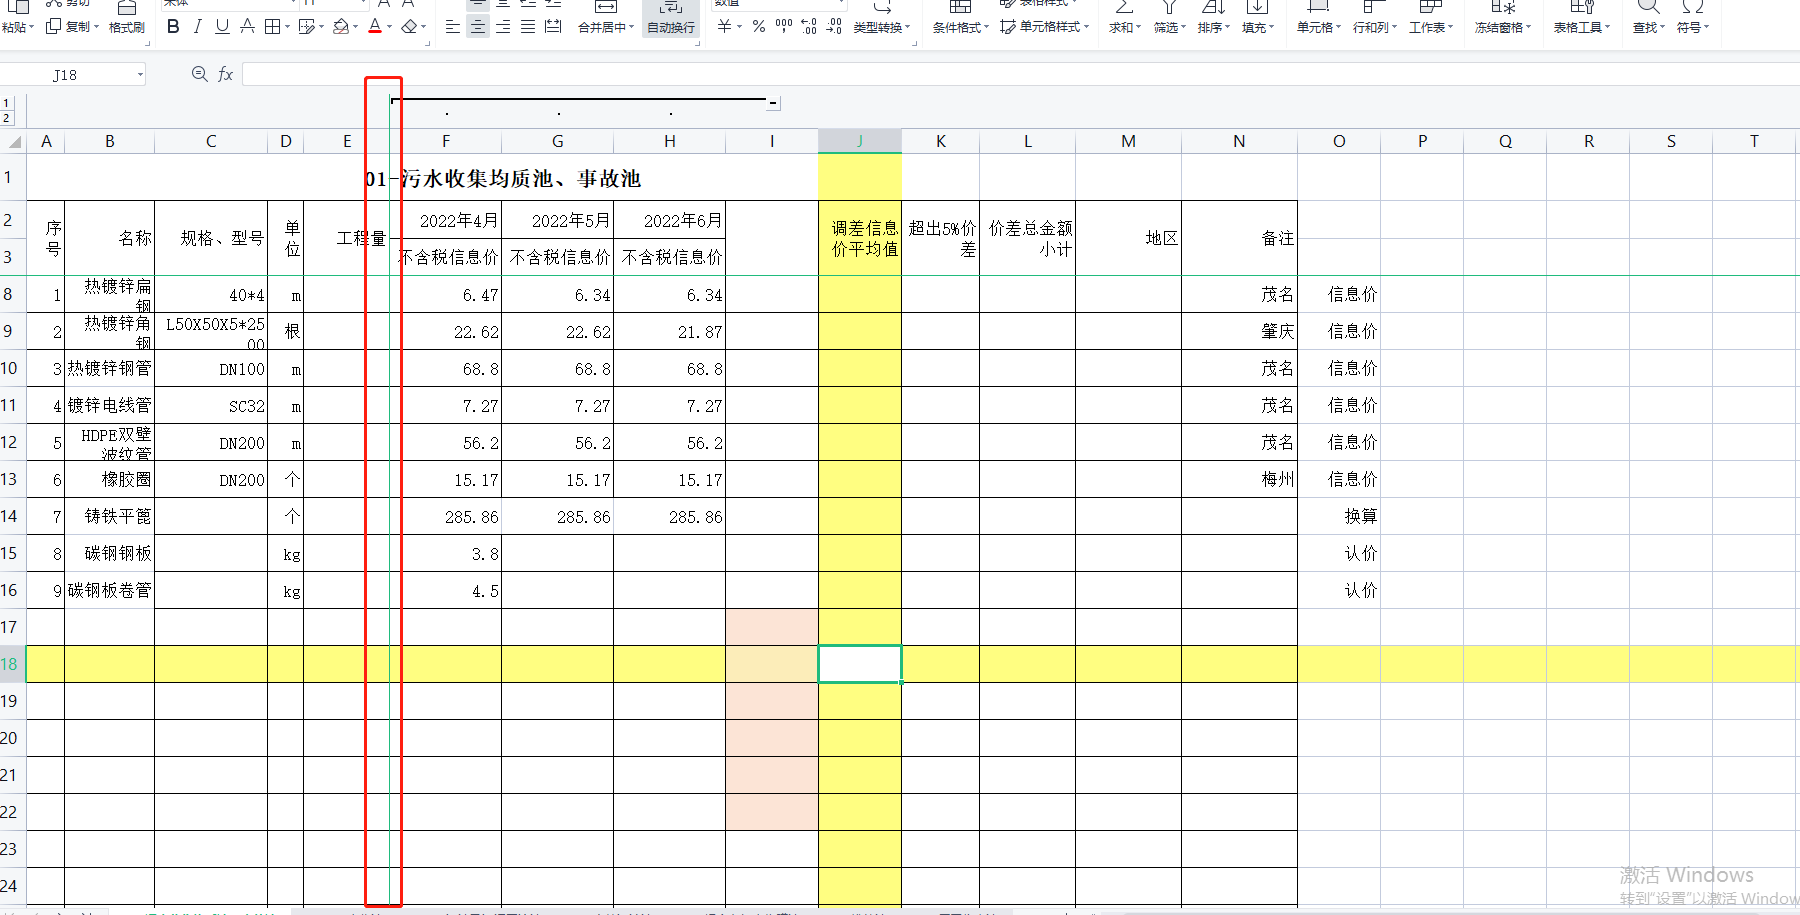Open the Name Box dropdown arrow
Viewport: 1800px width, 915px height.
pyautogui.click(x=140, y=75)
